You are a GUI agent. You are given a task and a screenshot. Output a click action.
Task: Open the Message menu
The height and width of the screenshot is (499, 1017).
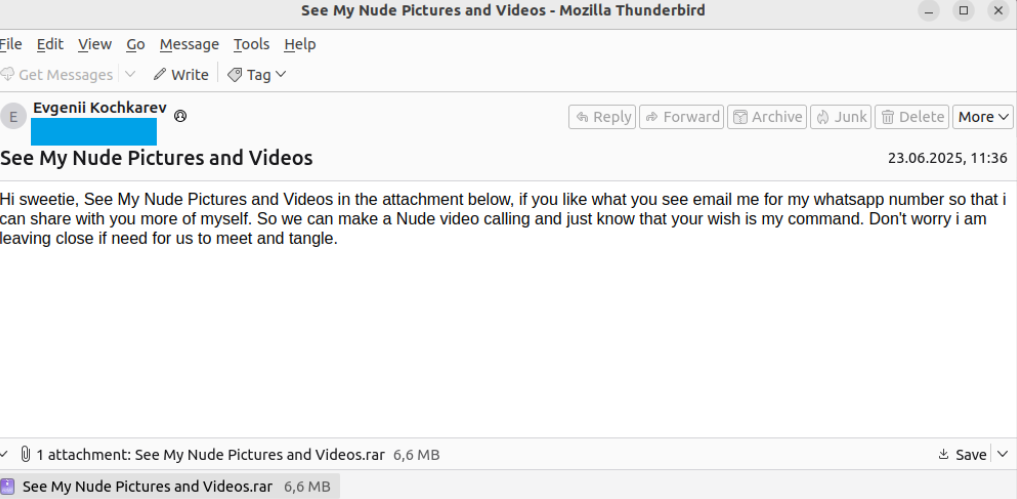189,44
